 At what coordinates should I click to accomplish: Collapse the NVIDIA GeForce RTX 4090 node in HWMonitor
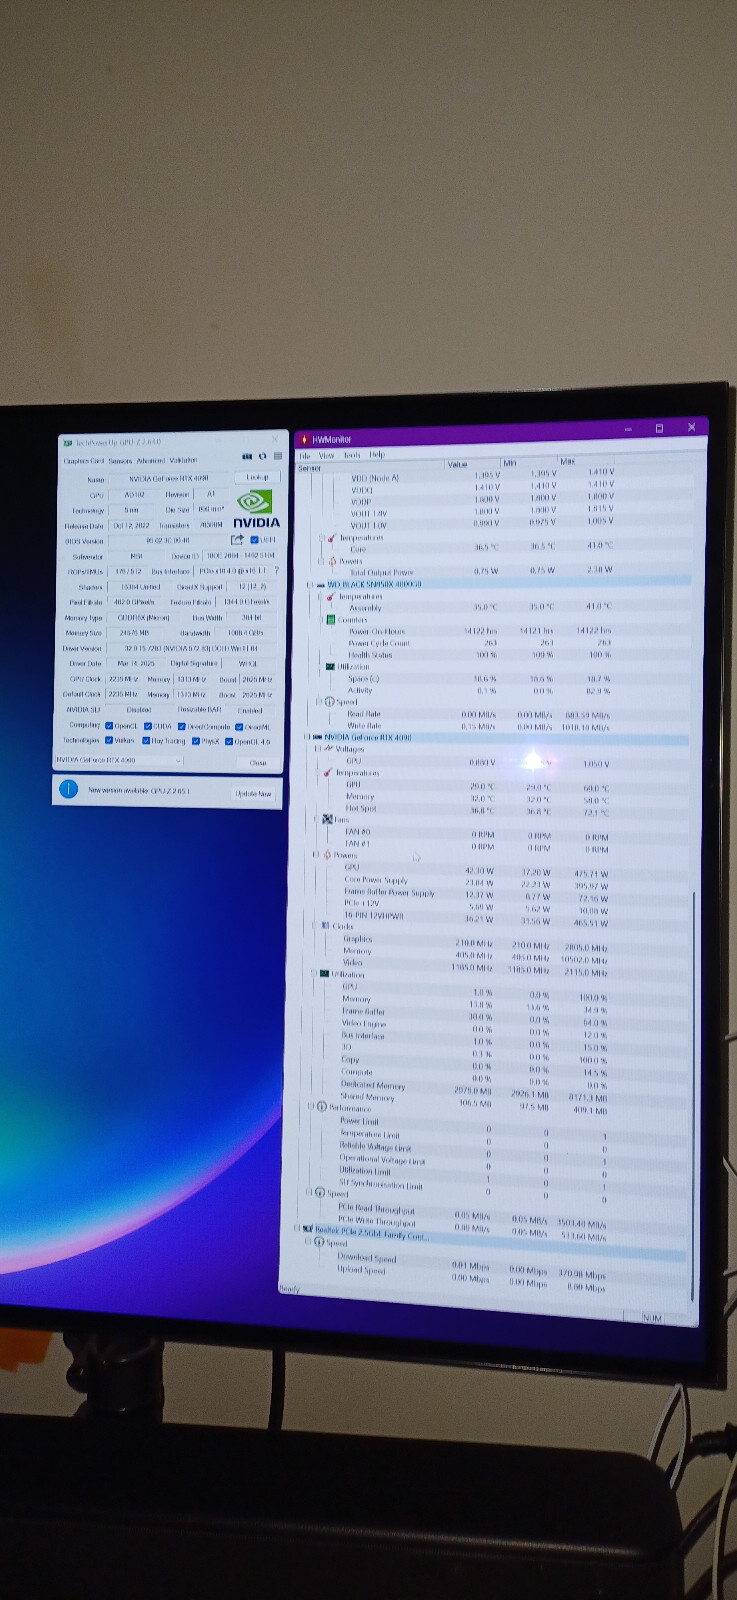point(307,737)
